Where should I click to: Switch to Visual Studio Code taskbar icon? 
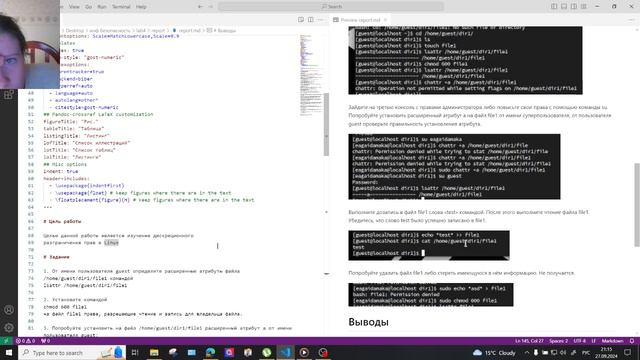pyautogui.click(x=285, y=352)
